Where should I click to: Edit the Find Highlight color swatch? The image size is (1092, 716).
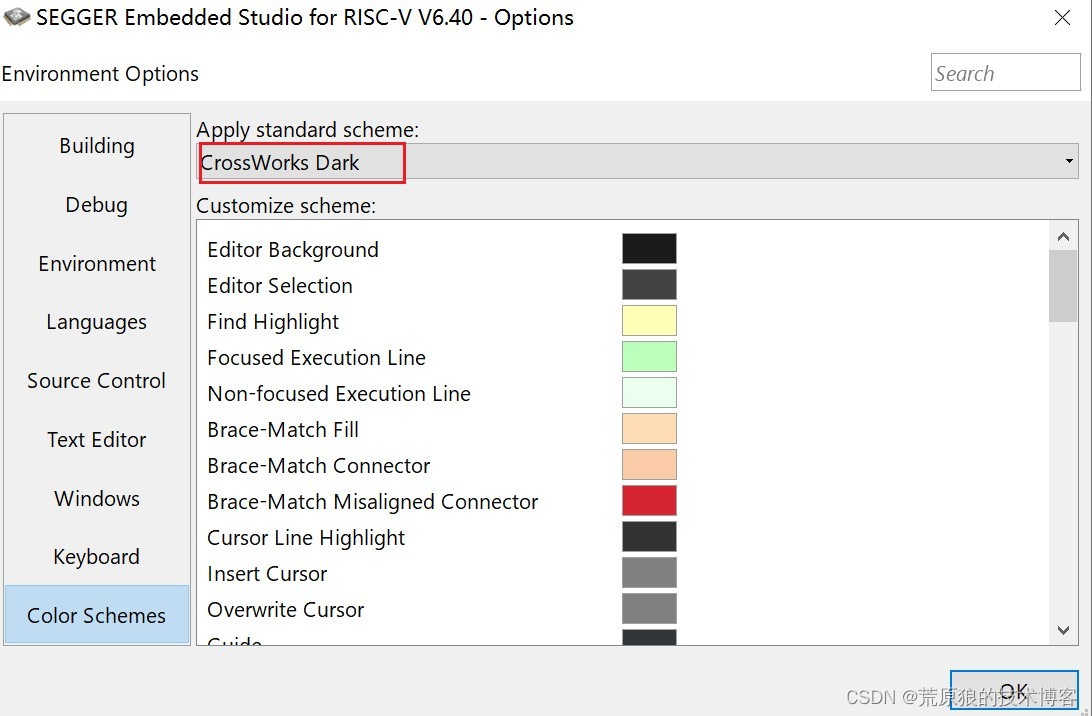[649, 320]
